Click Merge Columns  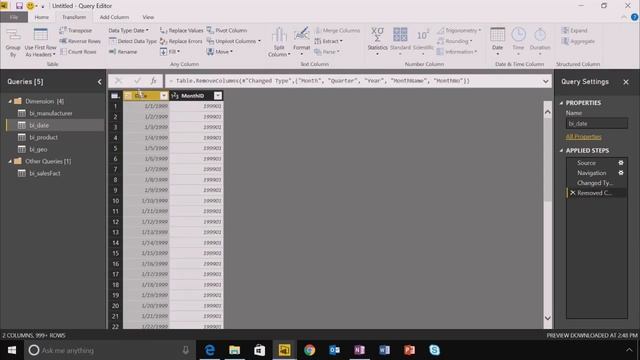pyautogui.click(x=337, y=31)
